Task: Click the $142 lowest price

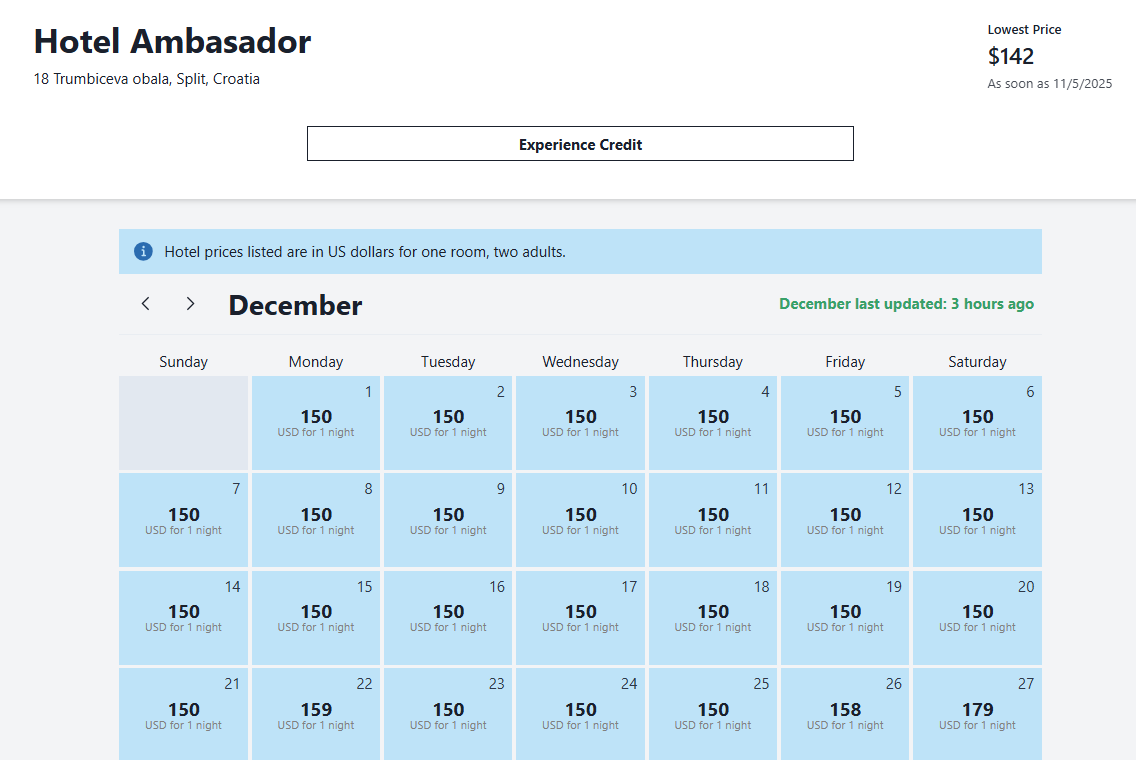Action: click(x=1011, y=57)
